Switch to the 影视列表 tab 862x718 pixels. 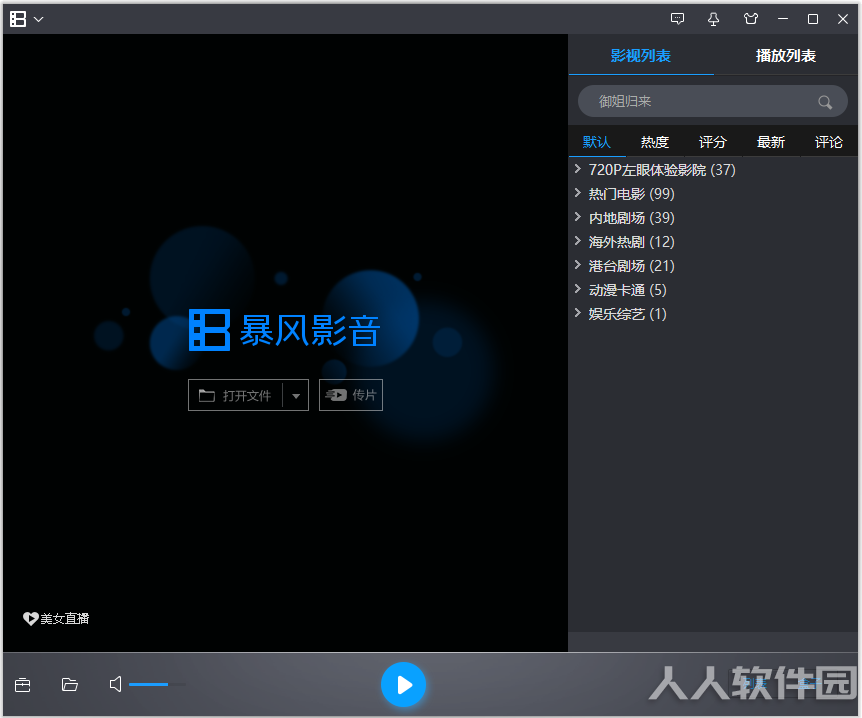(641, 56)
